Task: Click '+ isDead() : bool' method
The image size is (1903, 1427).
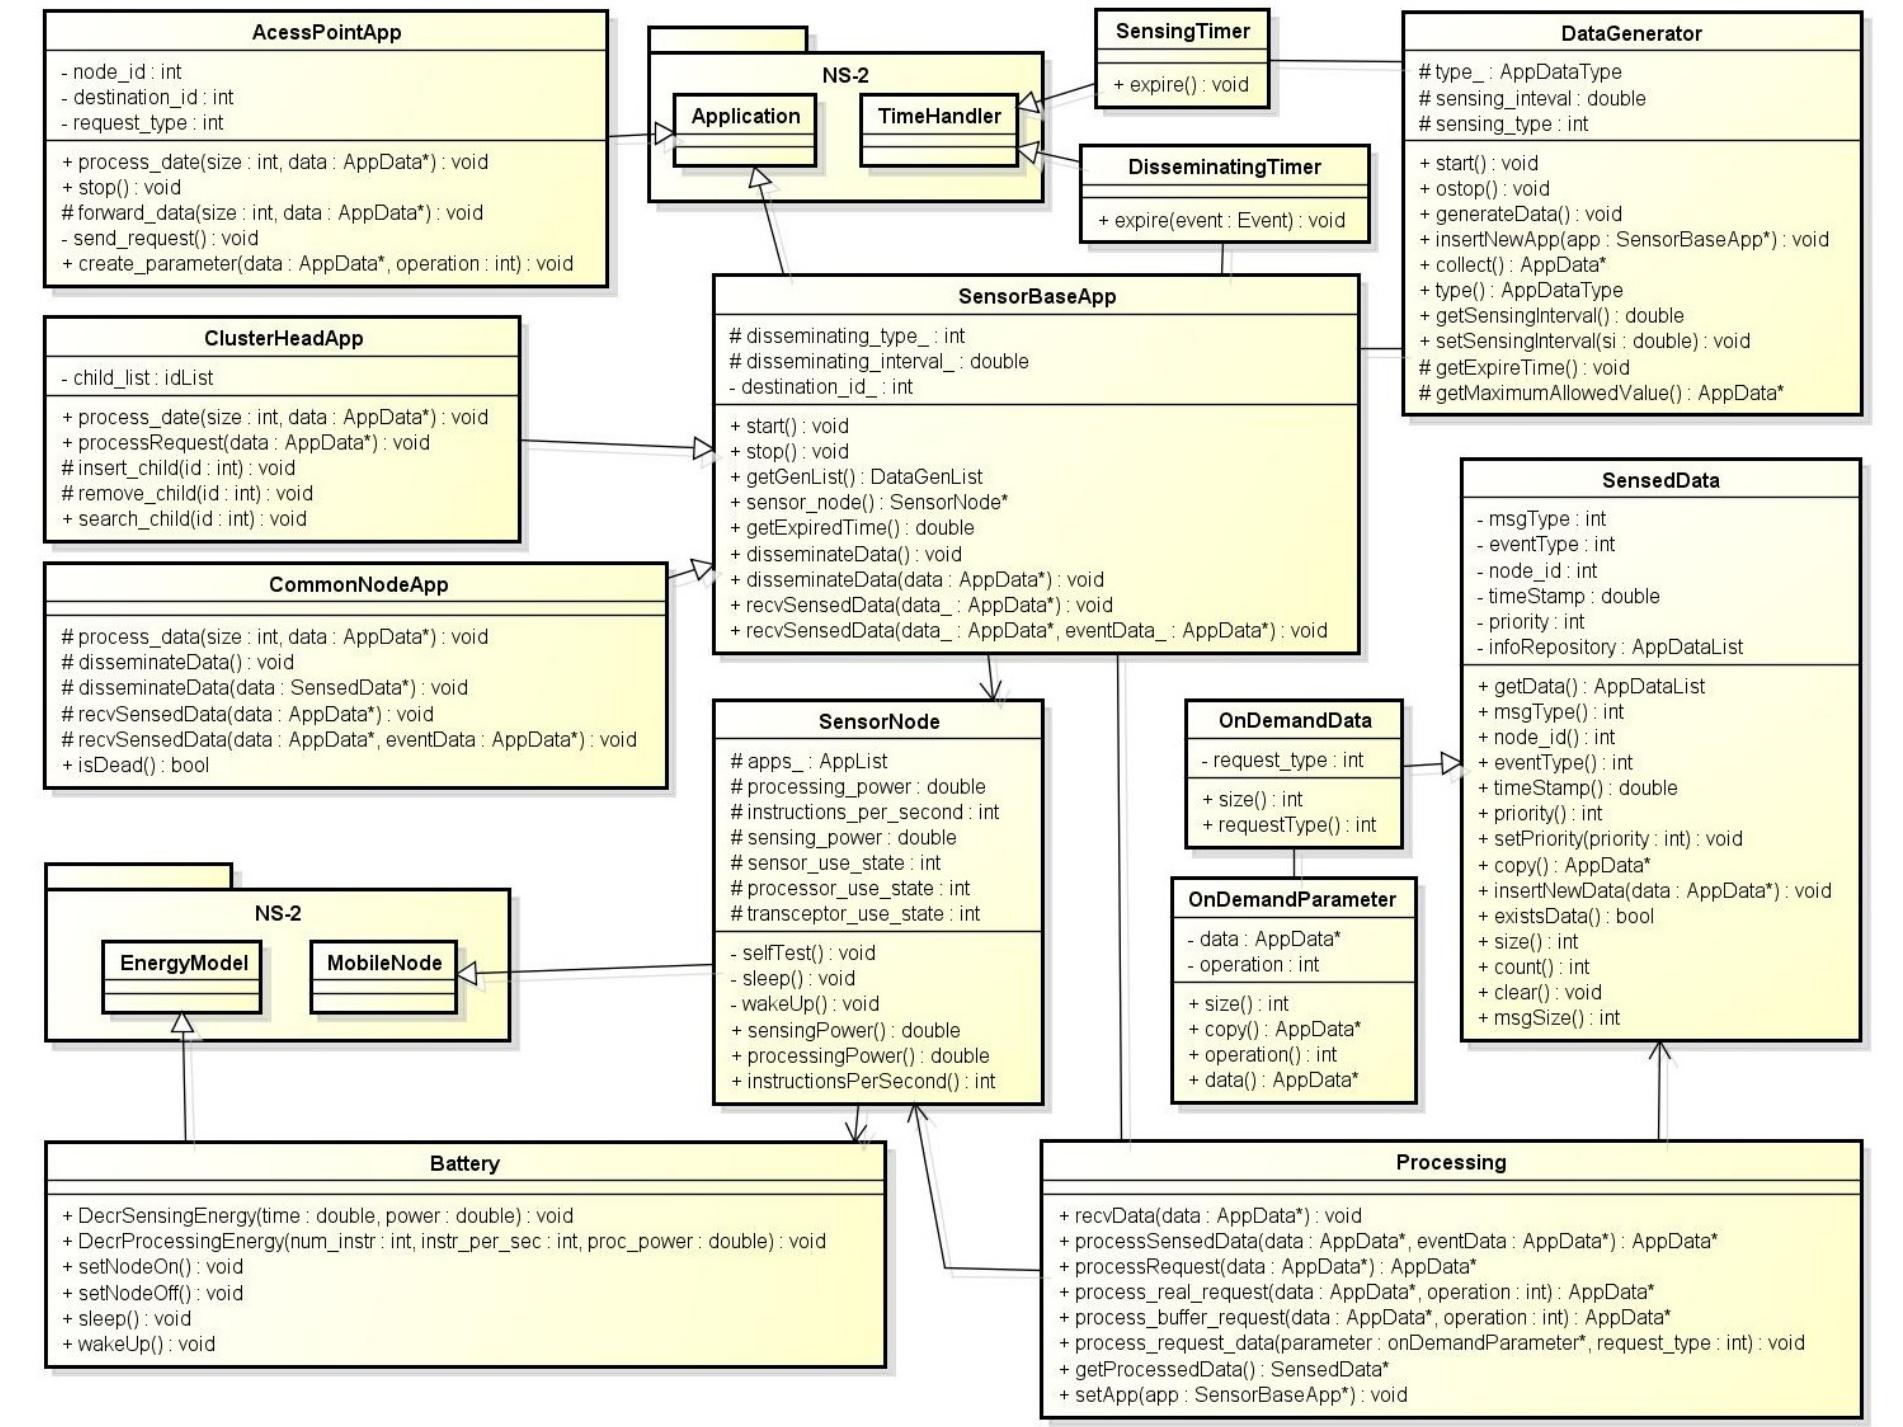Action: pos(135,765)
